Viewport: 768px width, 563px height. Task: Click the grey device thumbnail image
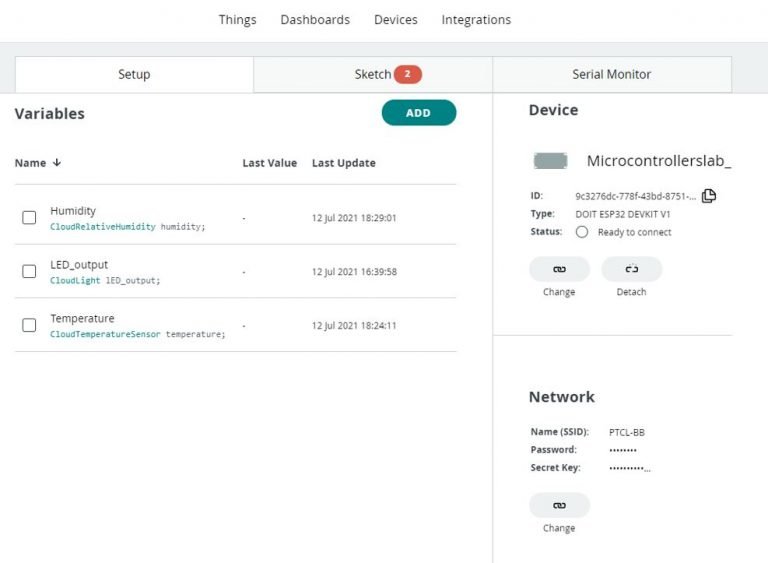(551, 161)
